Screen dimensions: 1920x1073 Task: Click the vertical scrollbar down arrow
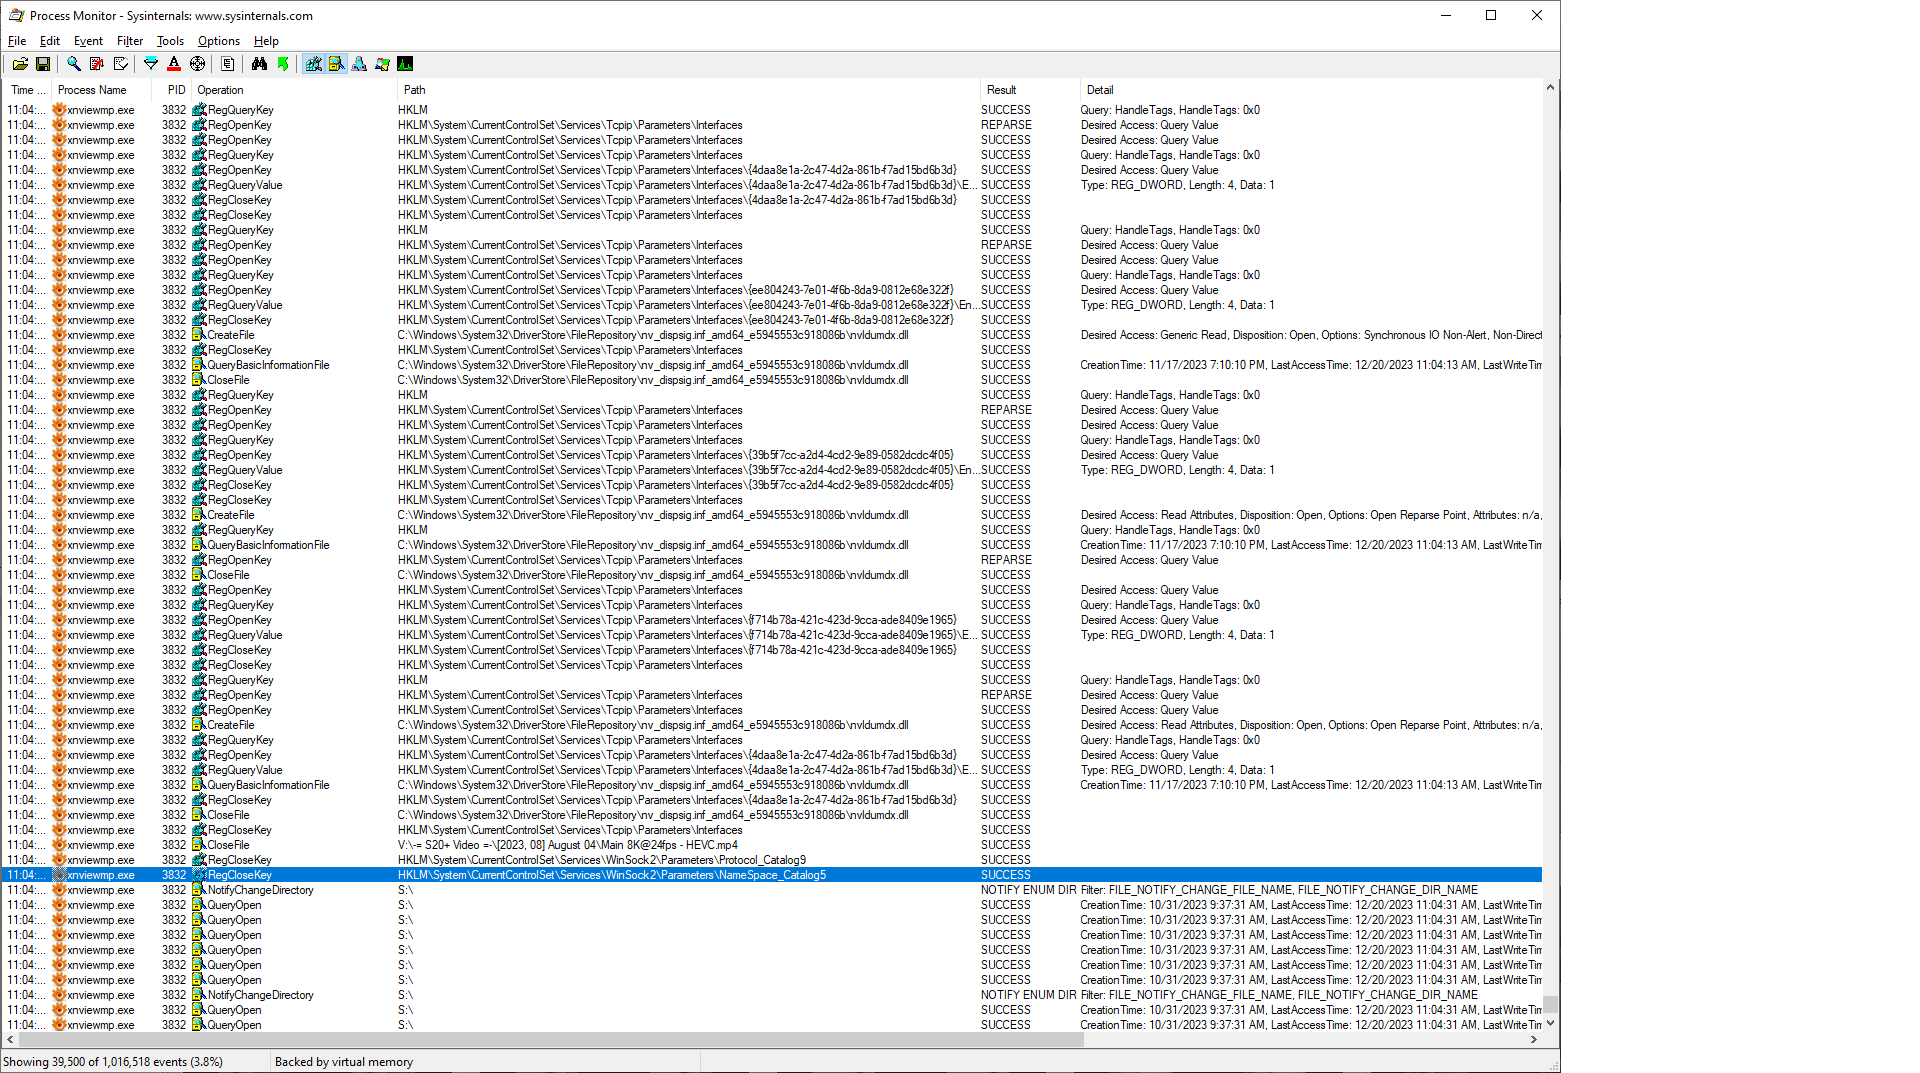point(1551,1024)
